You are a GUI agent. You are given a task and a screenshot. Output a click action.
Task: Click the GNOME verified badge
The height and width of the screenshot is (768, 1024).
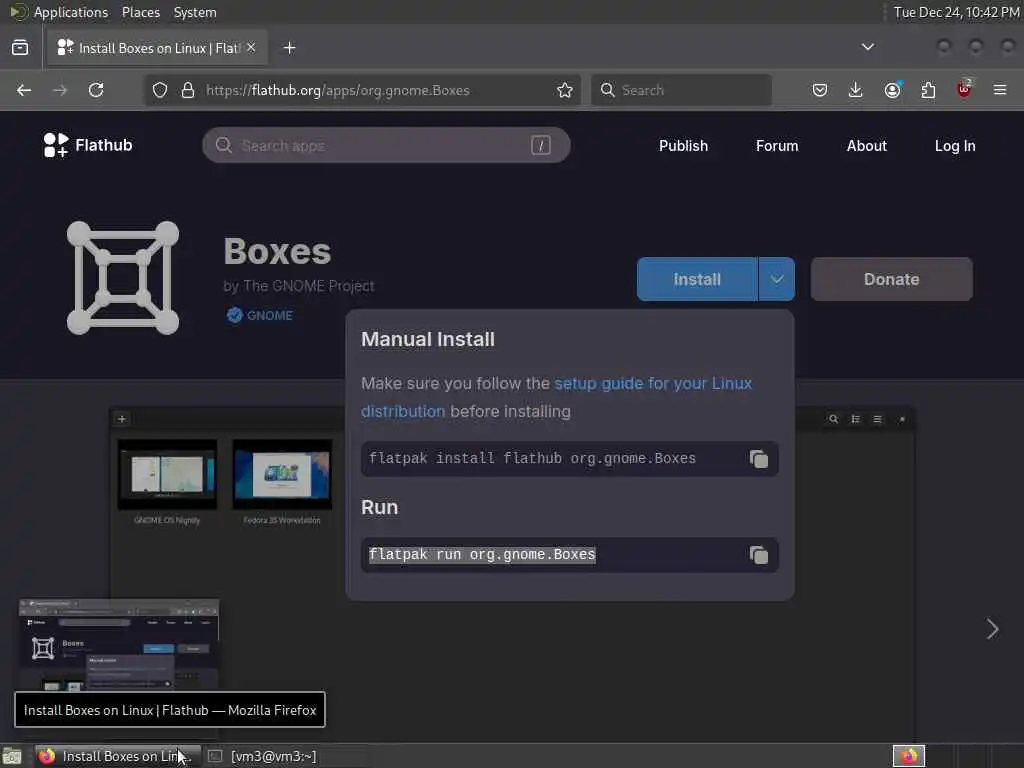(x=260, y=315)
